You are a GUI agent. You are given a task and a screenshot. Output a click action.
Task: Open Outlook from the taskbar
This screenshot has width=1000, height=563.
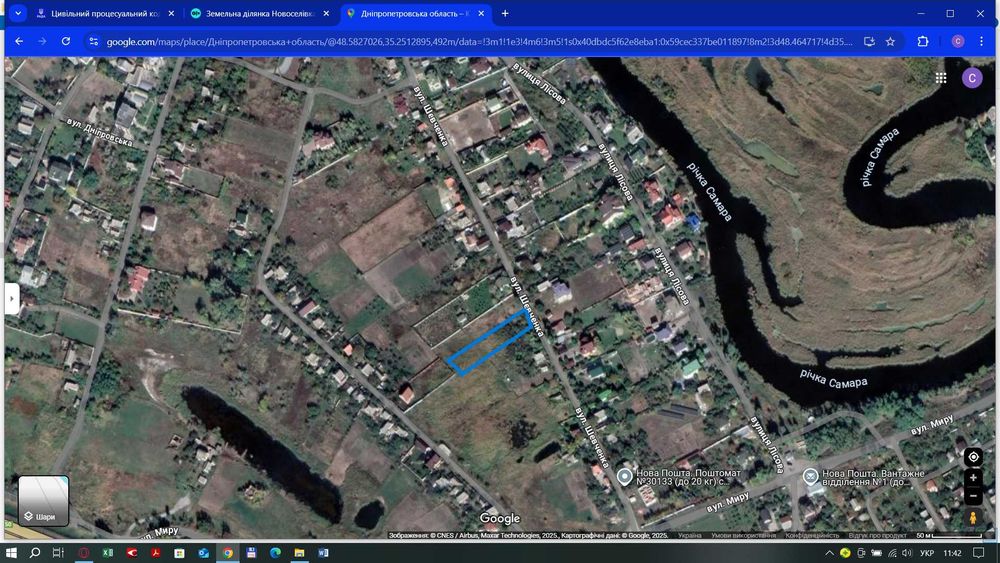coord(203,553)
